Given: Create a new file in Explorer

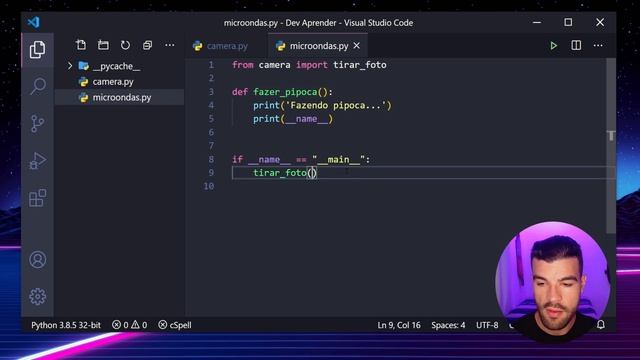Looking at the screenshot, I should pos(81,45).
